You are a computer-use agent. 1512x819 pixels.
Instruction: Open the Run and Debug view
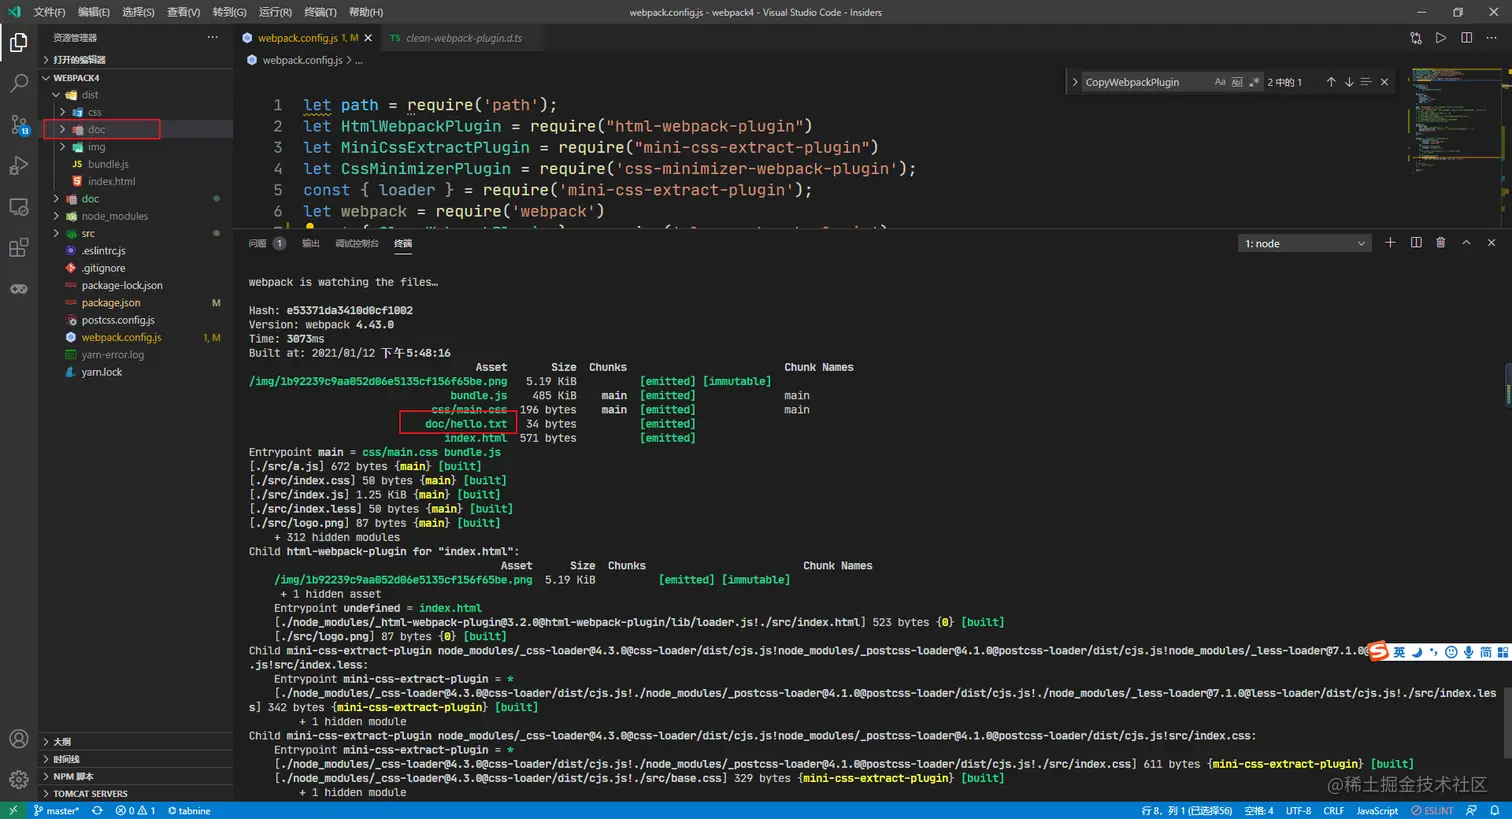pos(18,166)
